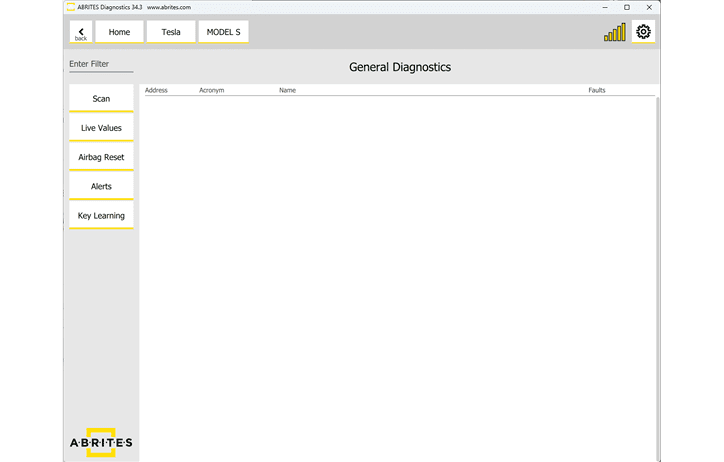Sort by the Acronym column header

click(211, 90)
